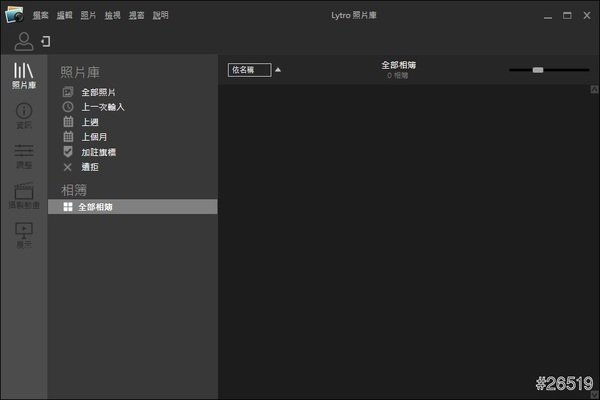
Task: Select 上一次輸入 last import item
Action: (102, 107)
